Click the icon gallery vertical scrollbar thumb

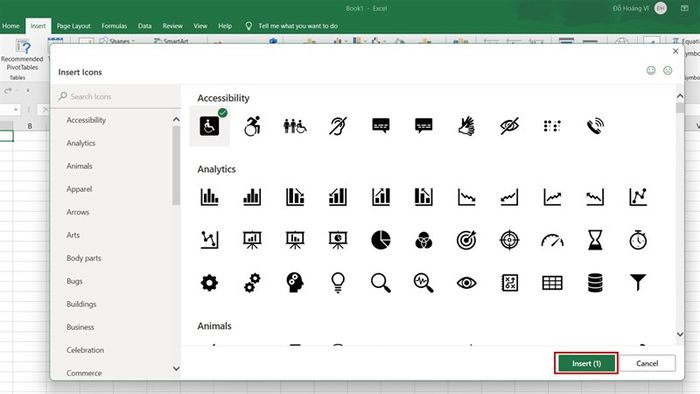pos(680,108)
